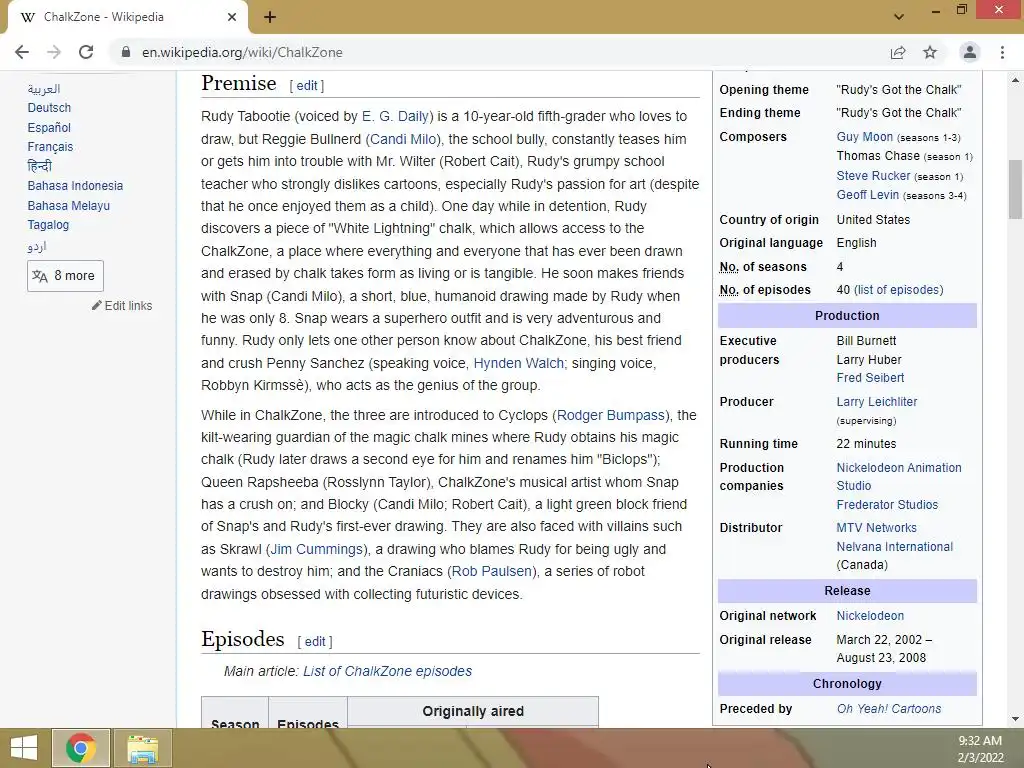This screenshot has height=768, width=1024.
Task: Open the tab search chevron dropdown
Action: click(899, 17)
